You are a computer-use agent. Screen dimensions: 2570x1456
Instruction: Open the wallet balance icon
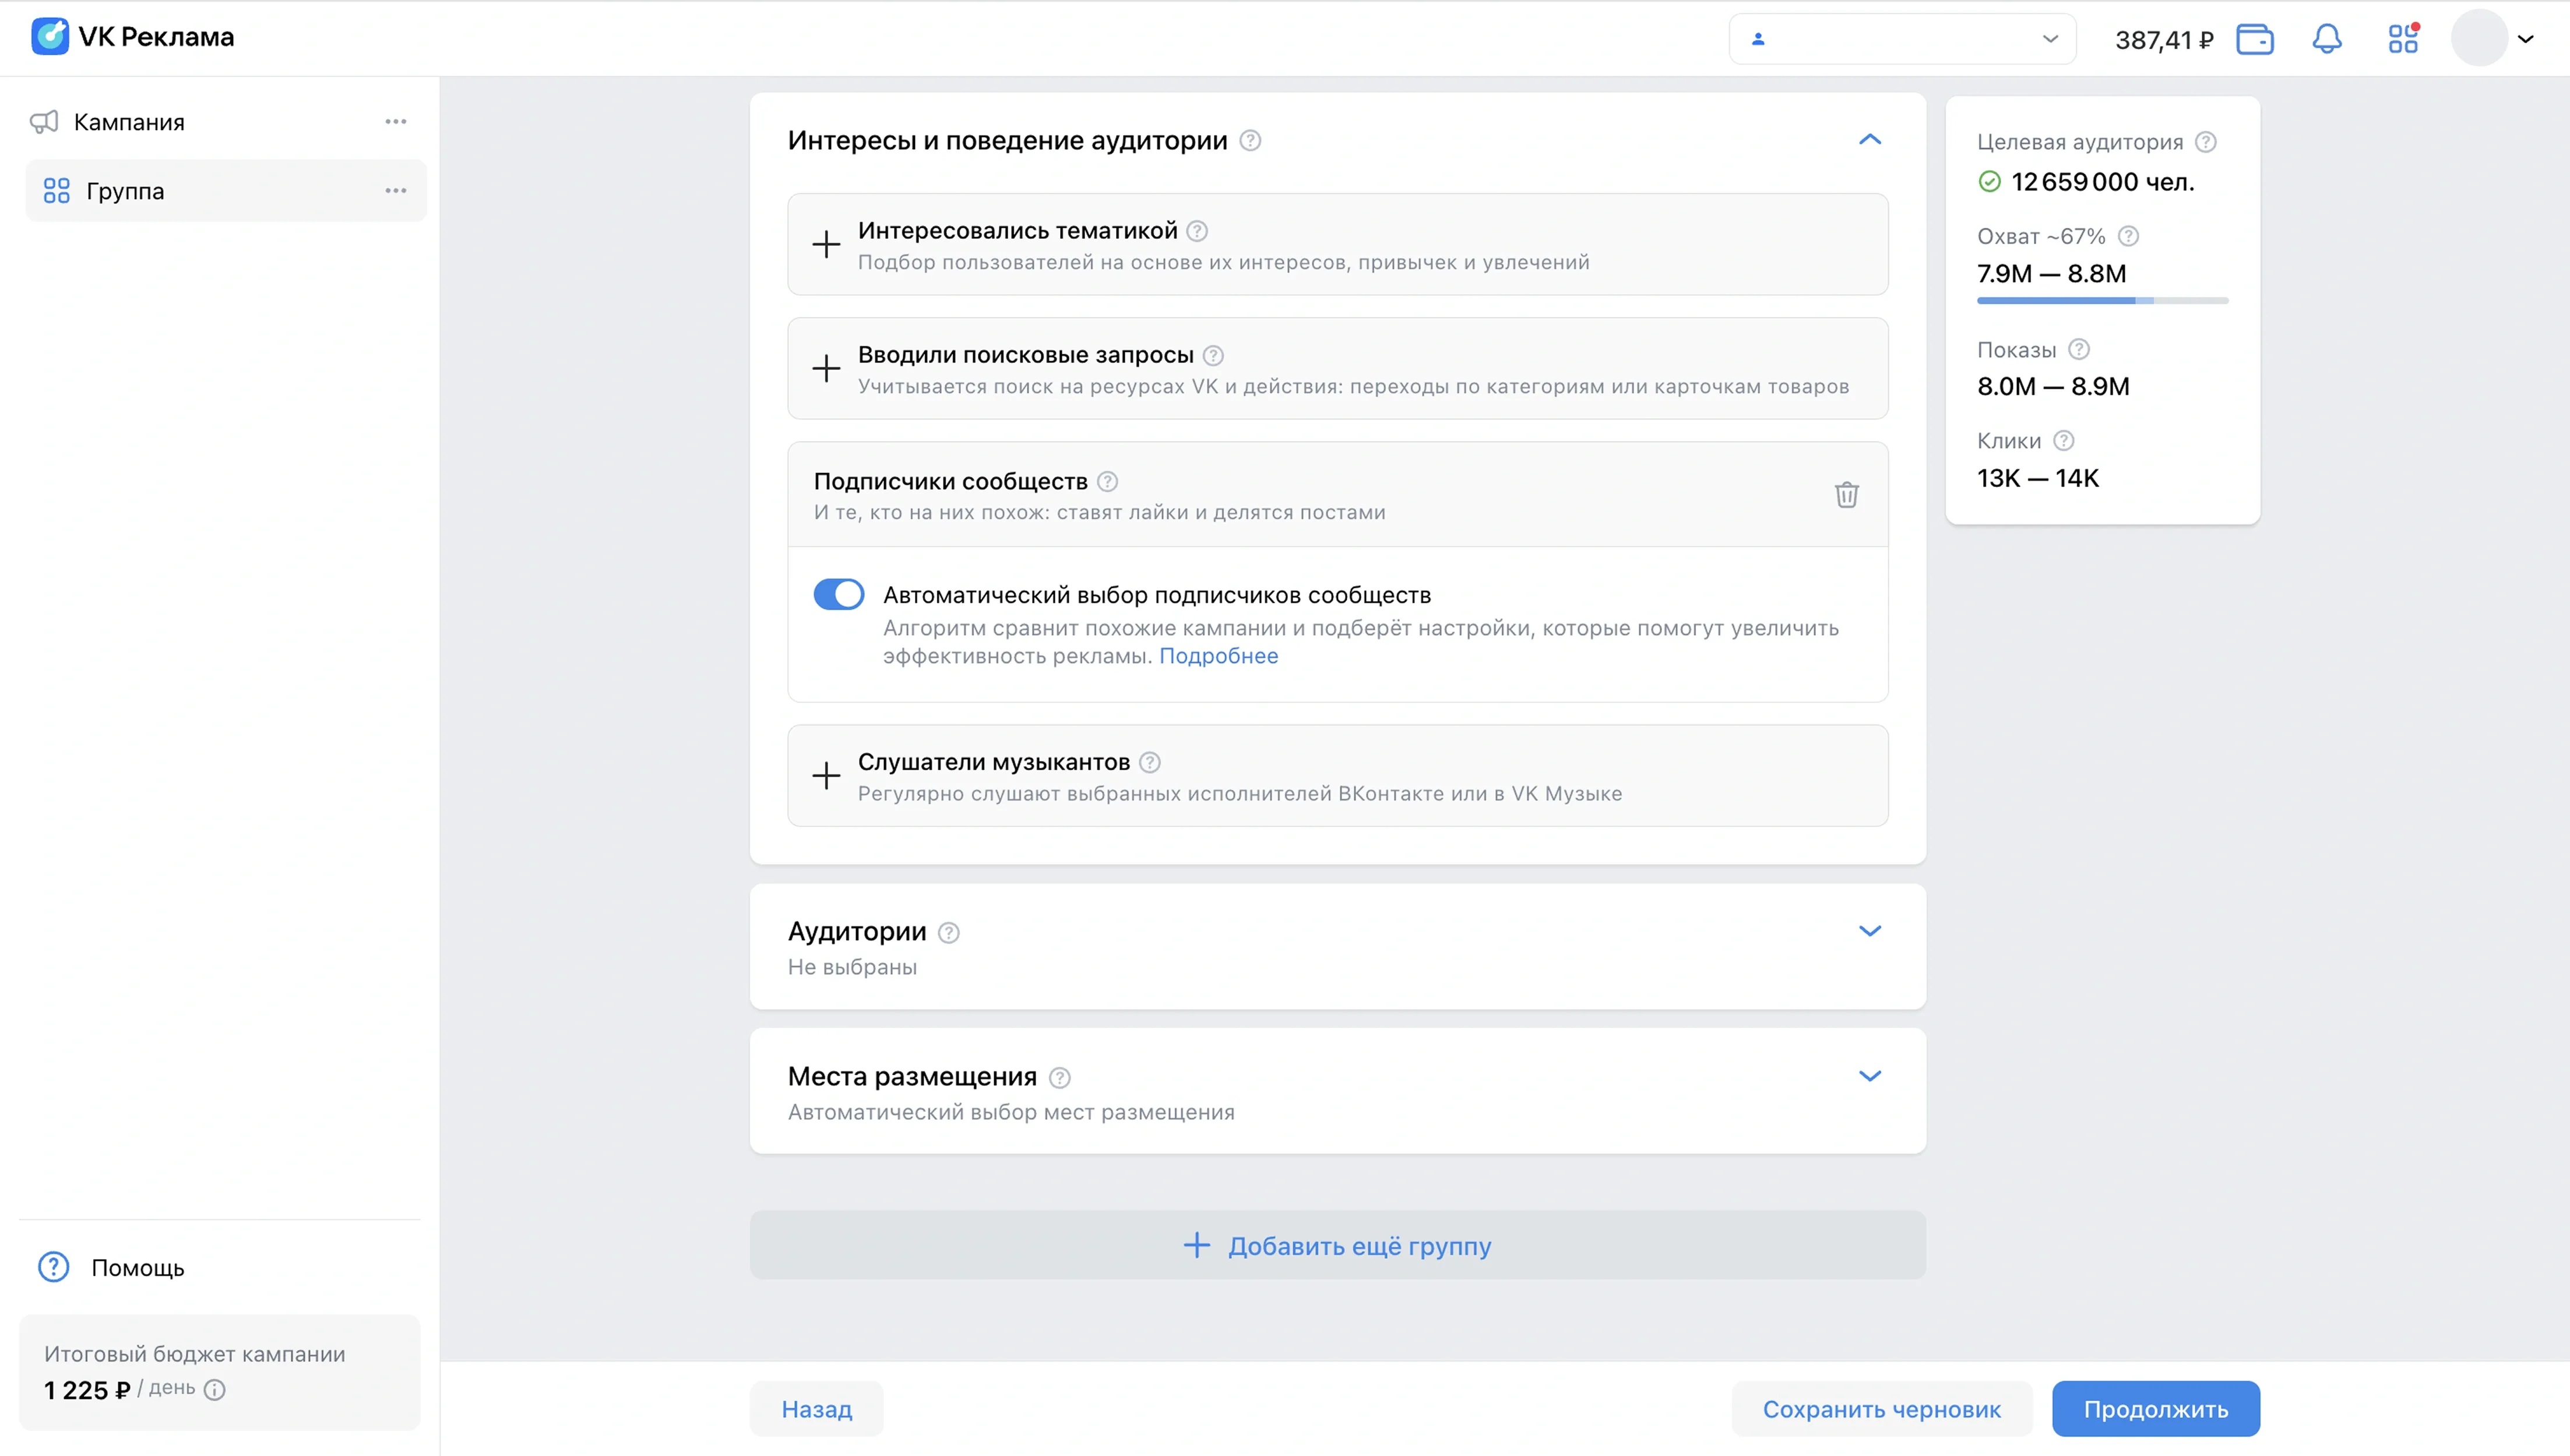coord(2254,39)
